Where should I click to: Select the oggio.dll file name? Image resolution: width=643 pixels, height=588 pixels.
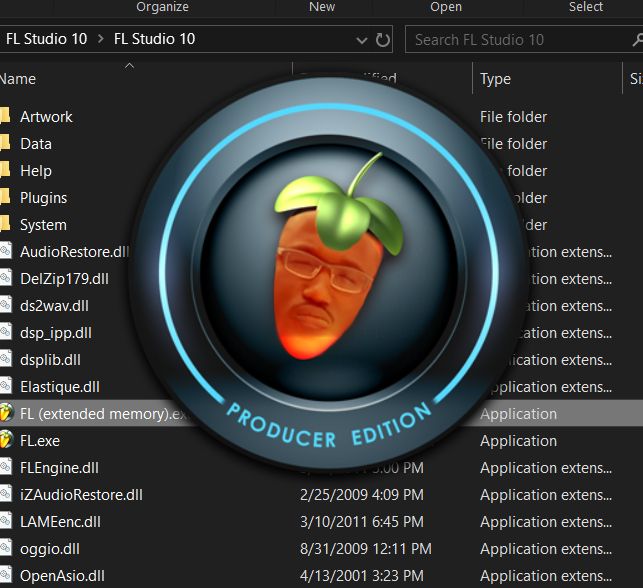tap(50, 549)
